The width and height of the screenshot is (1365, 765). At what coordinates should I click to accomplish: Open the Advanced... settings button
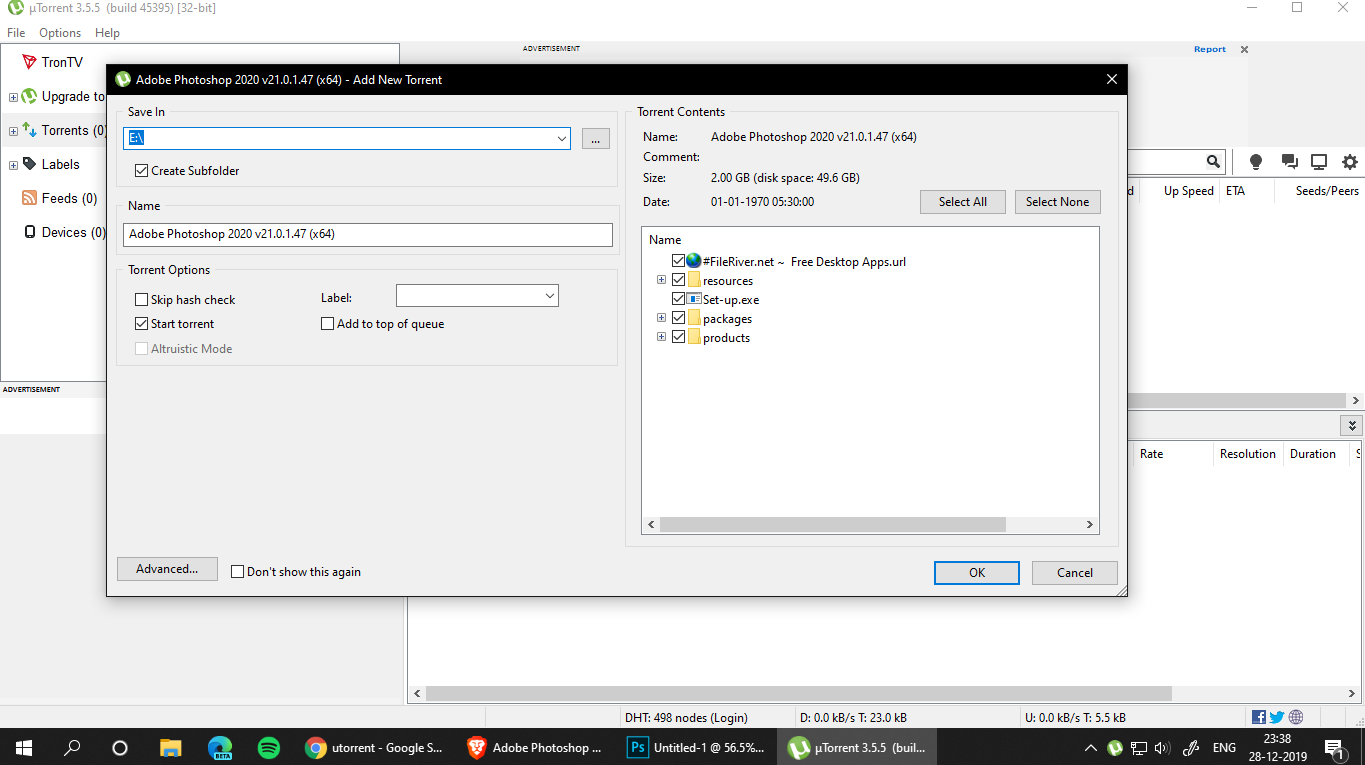pyautogui.click(x=167, y=569)
